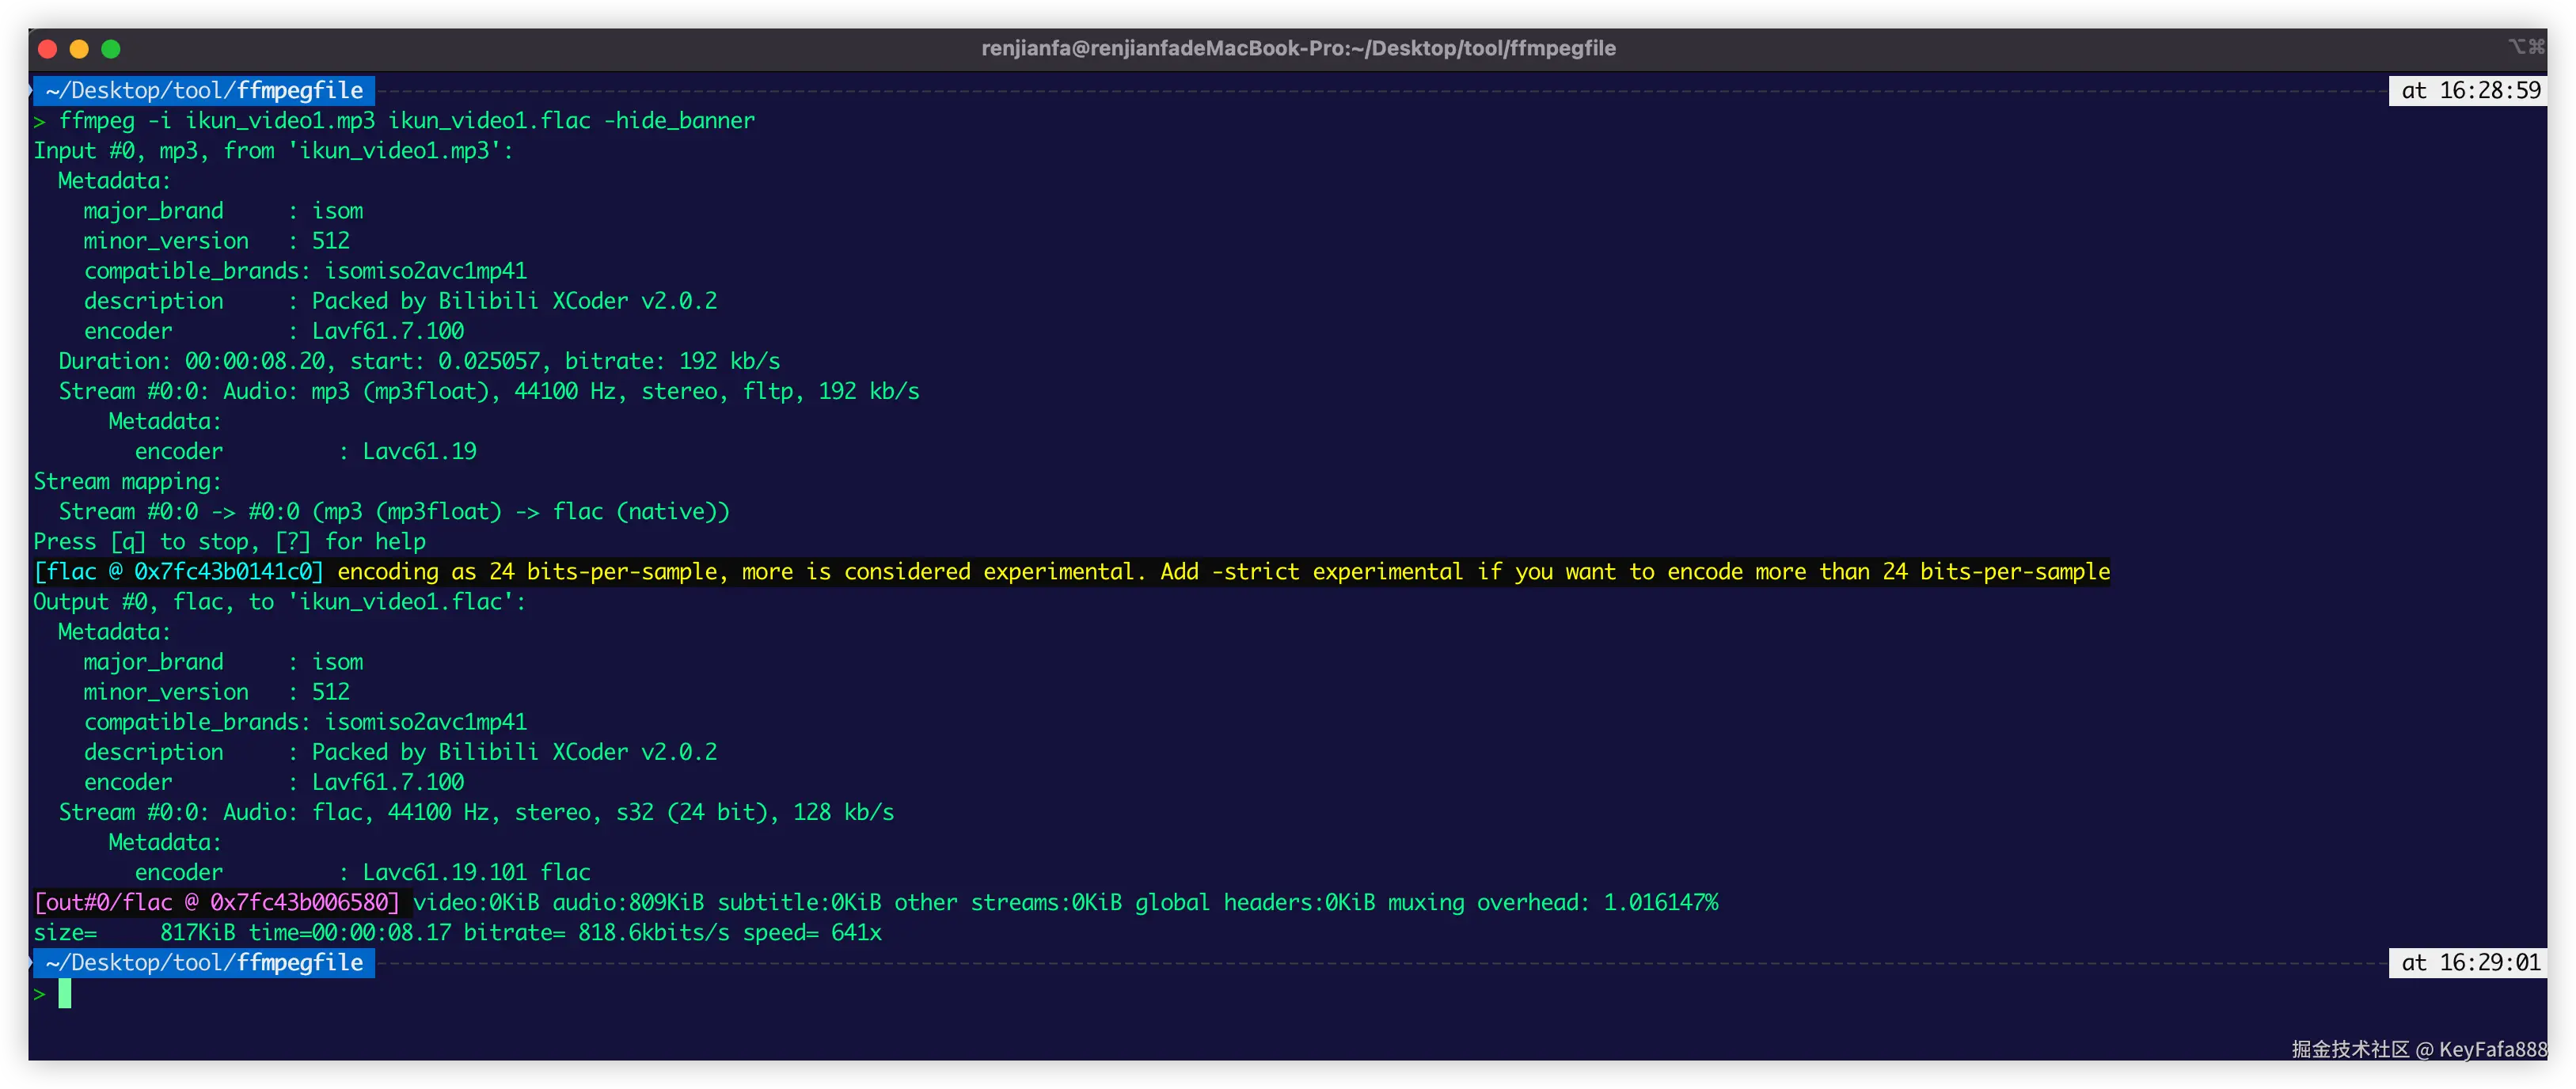This screenshot has height=1089, width=2576.
Task: Click the yellow minimize window button
Action: point(79,48)
